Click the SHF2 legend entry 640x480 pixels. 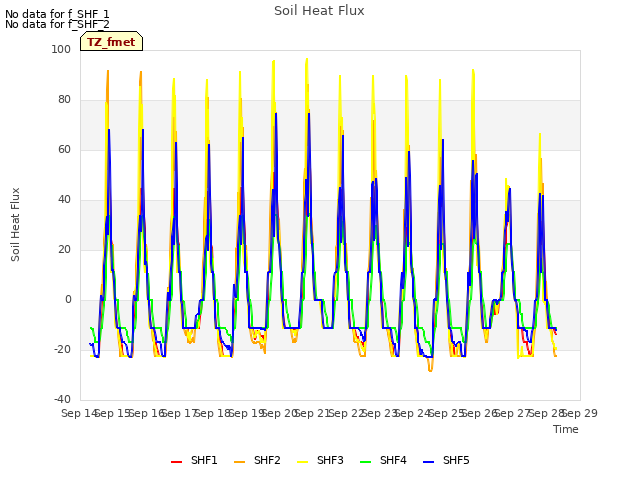[x=257, y=460]
